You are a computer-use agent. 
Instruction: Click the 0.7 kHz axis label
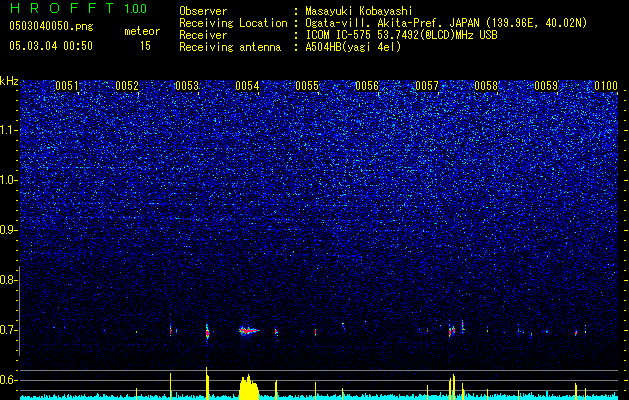coord(8,330)
